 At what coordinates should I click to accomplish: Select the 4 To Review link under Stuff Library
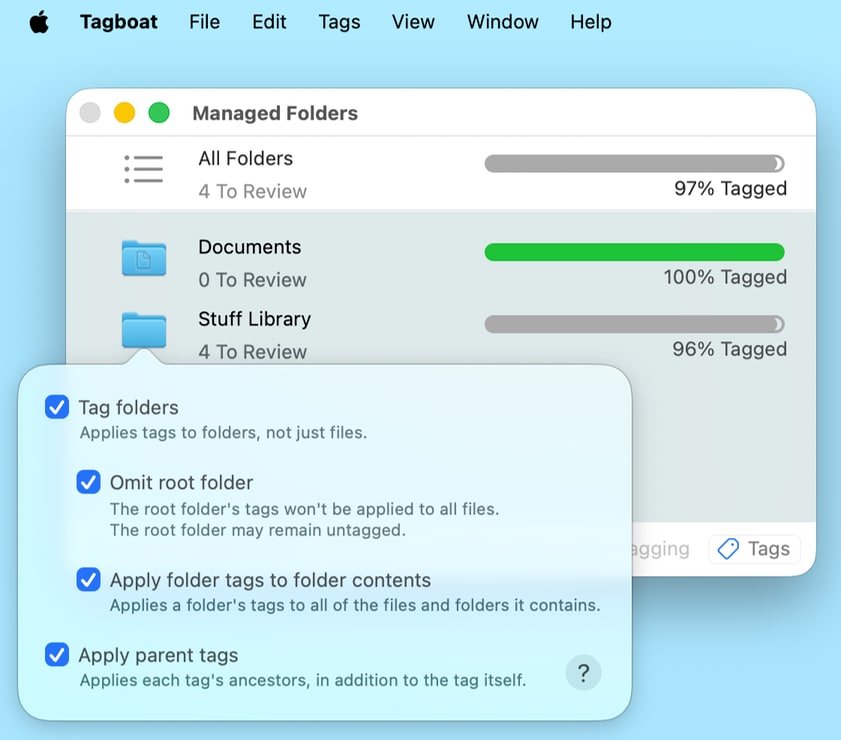pos(251,352)
